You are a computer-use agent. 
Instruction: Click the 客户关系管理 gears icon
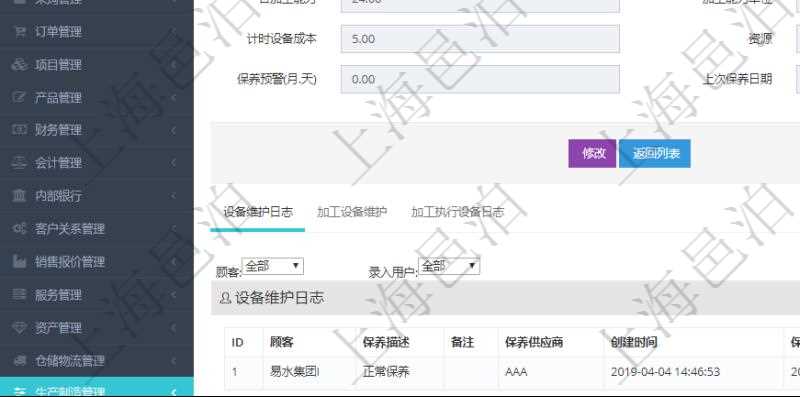point(19,229)
